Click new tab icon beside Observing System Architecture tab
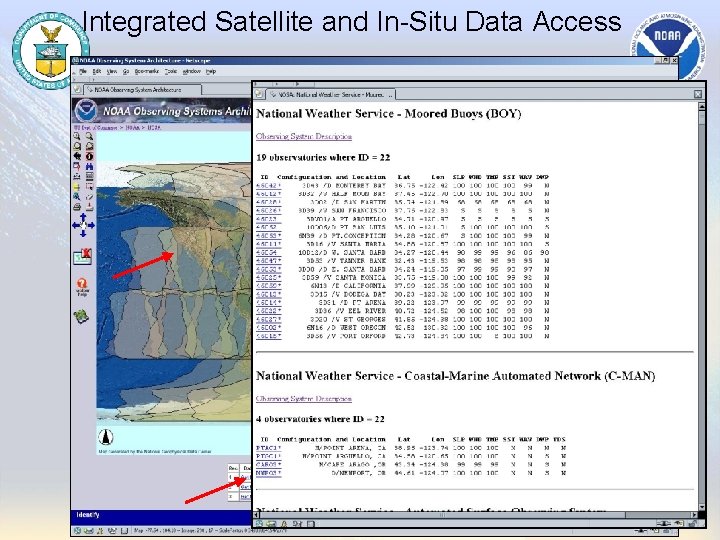Screen dimensions: 720x540 (x=77, y=90)
